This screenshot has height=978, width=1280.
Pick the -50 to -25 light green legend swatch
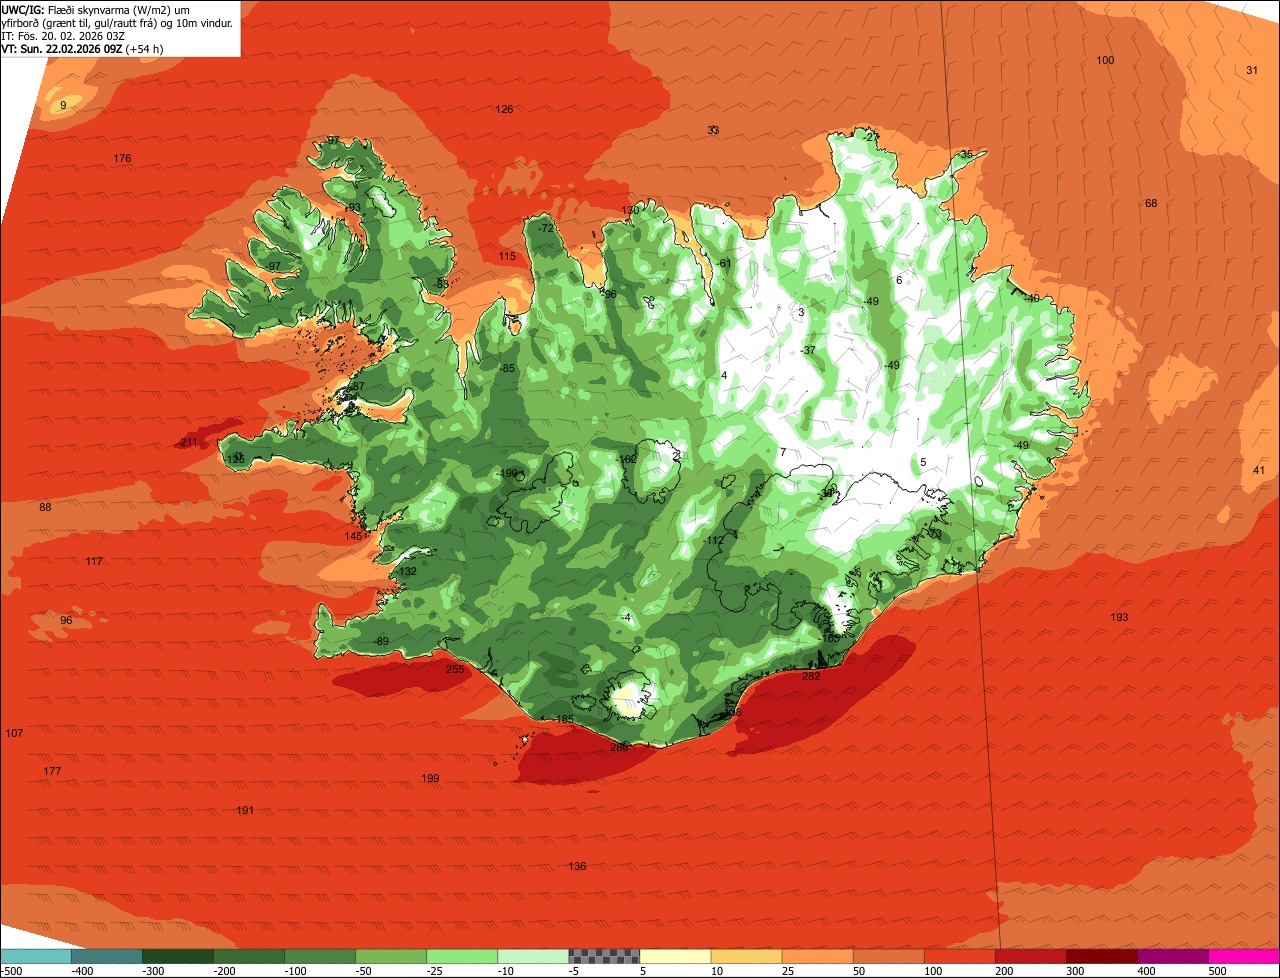coord(391,956)
